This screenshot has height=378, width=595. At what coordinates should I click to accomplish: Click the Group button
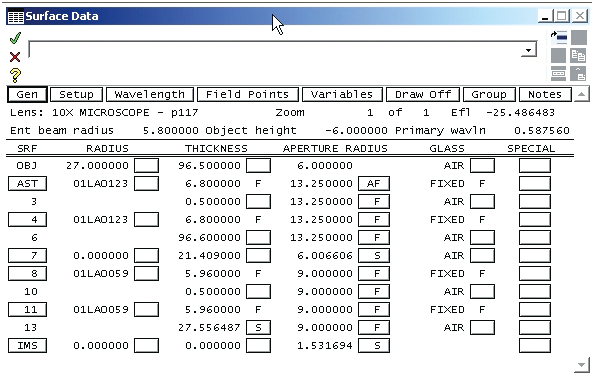pyautogui.click(x=489, y=94)
